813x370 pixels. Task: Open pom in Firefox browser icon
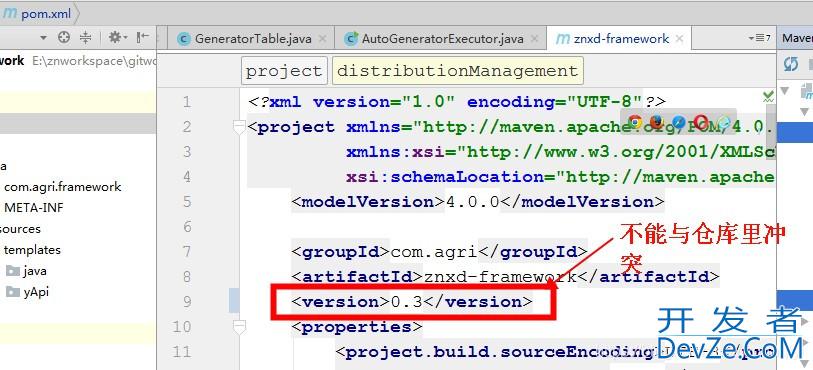pyautogui.click(x=657, y=122)
